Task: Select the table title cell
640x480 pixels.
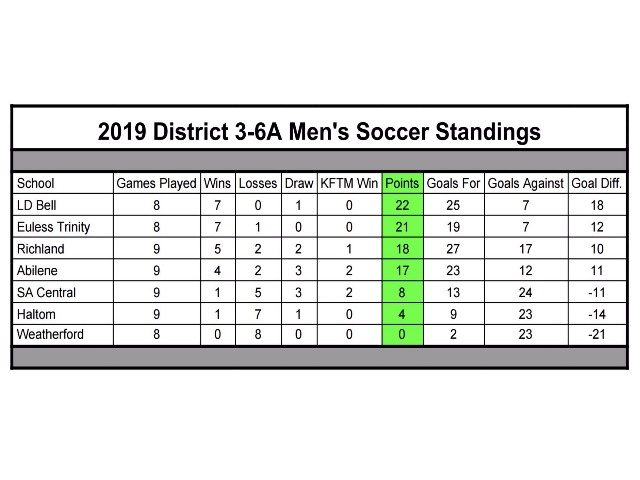Action: (319, 128)
